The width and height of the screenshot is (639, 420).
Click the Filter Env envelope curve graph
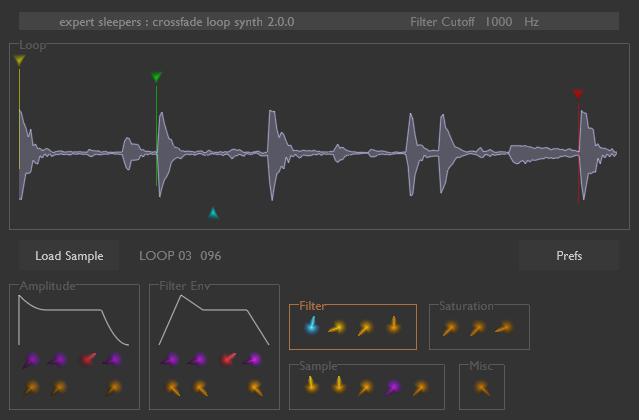click(214, 321)
